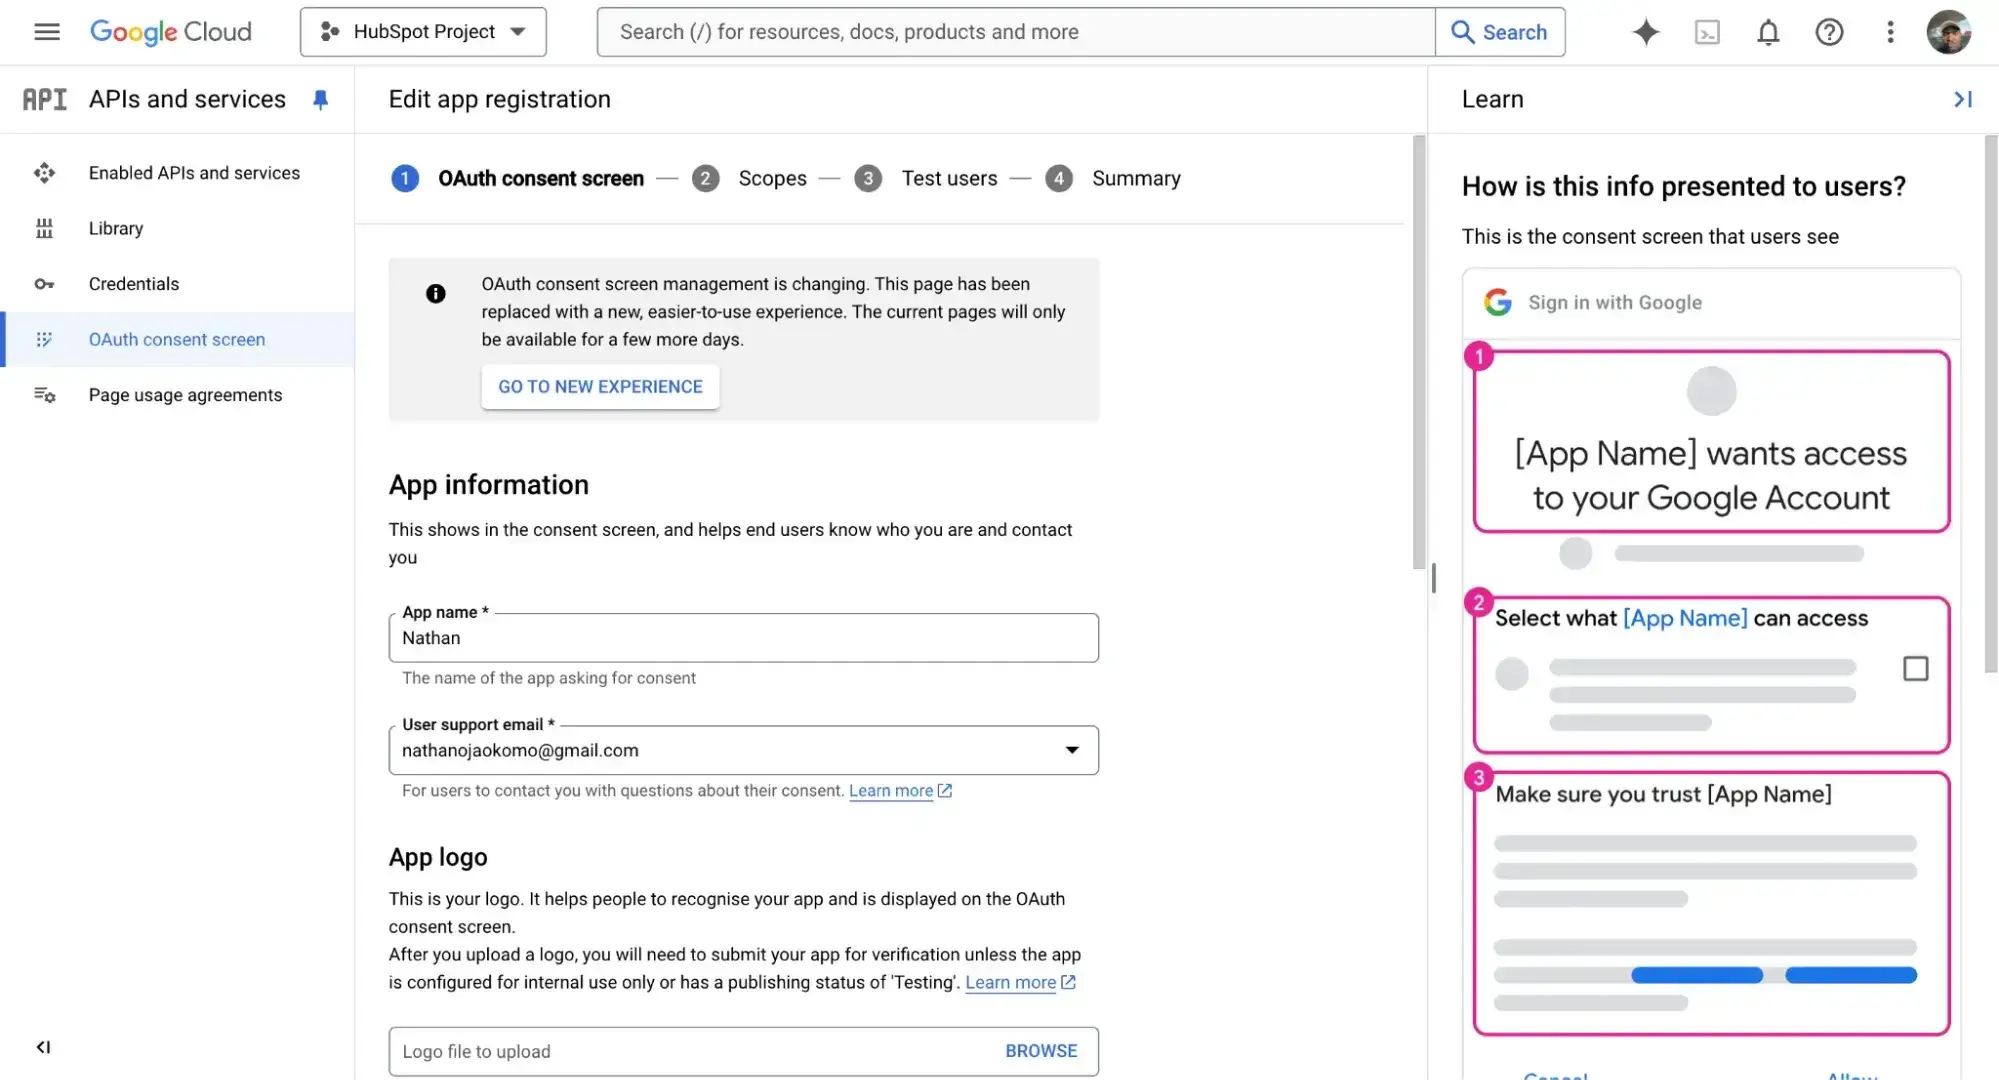Screen dimensions: 1999x1080
Task: Click the three-dot settings menu icon
Action: click(x=1890, y=32)
